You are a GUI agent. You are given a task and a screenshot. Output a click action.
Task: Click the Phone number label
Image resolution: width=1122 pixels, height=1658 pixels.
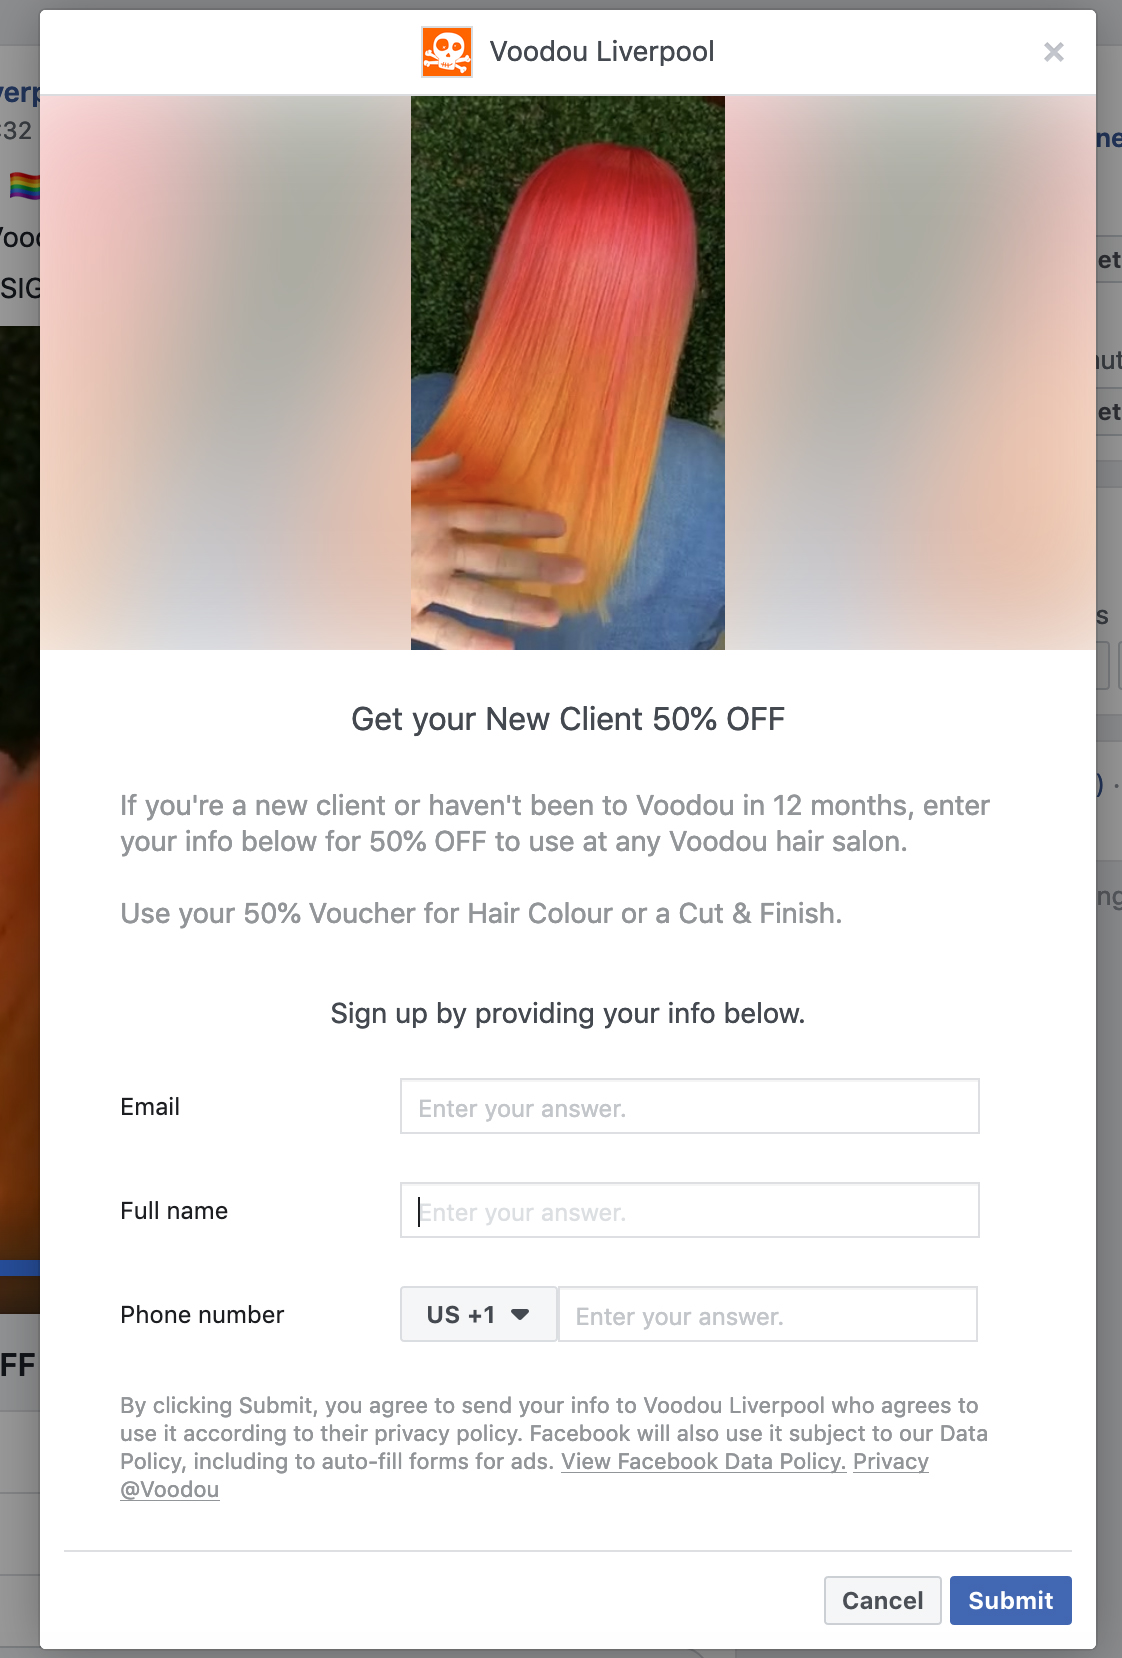tap(202, 1315)
